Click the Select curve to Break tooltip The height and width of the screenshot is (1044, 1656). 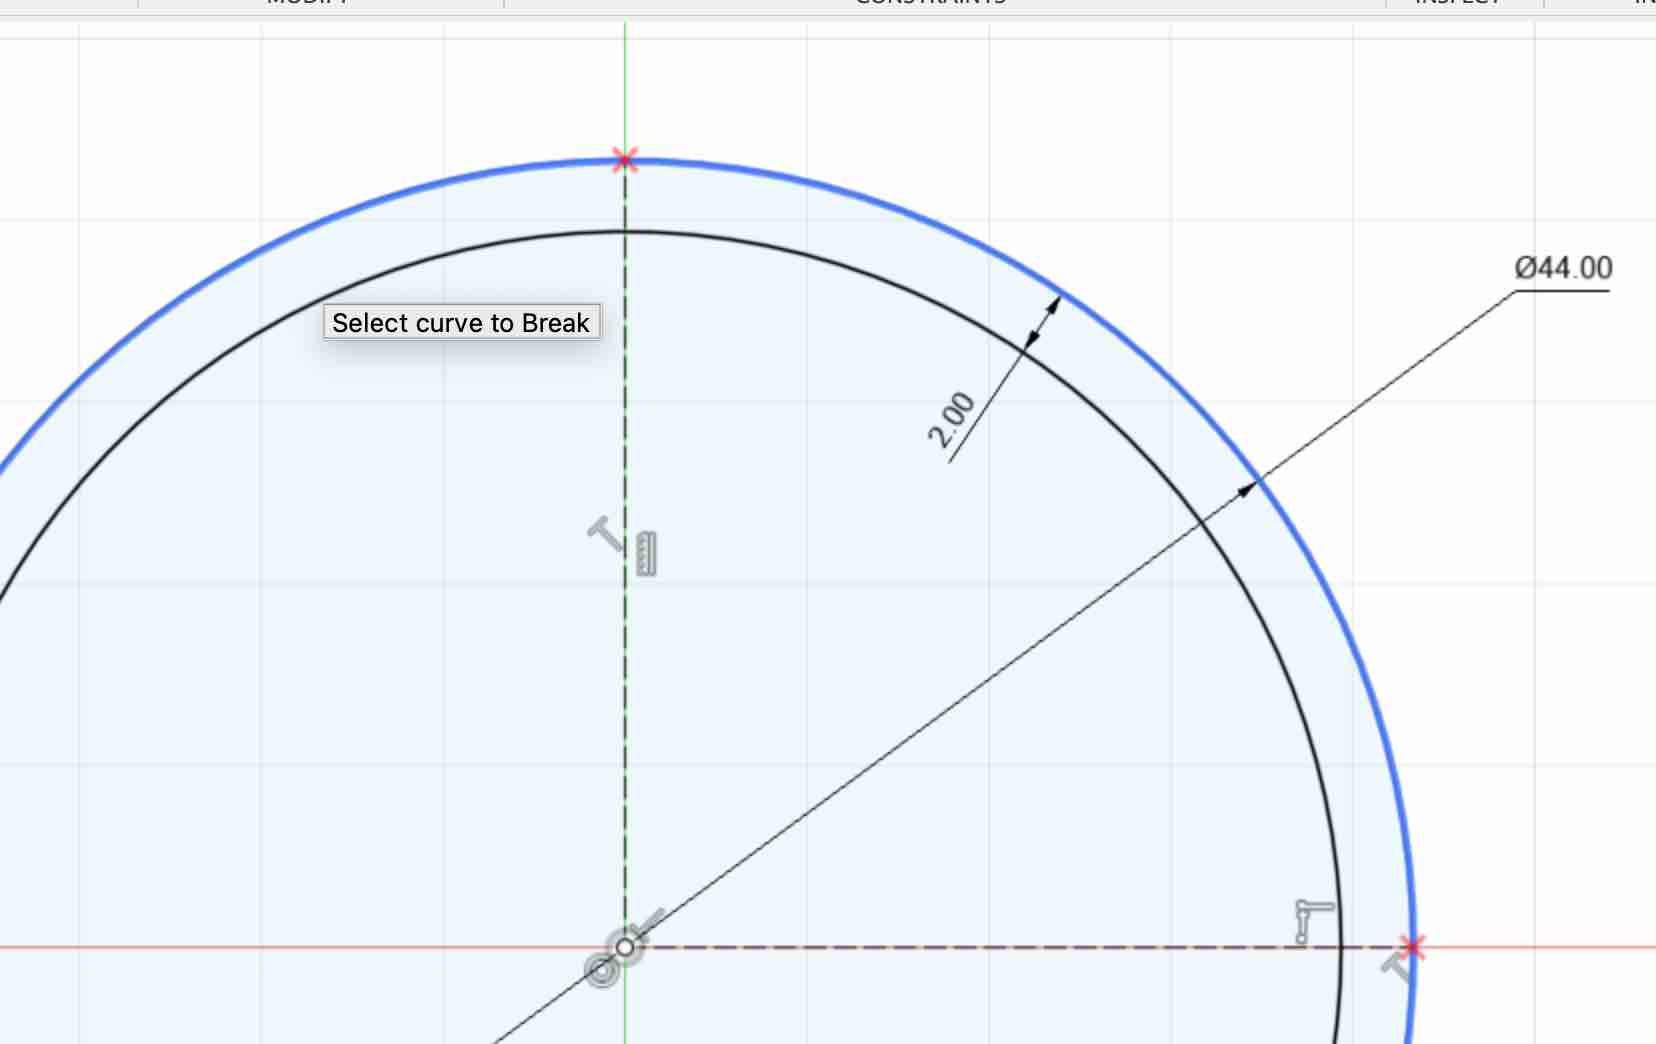click(x=461, y=322)
